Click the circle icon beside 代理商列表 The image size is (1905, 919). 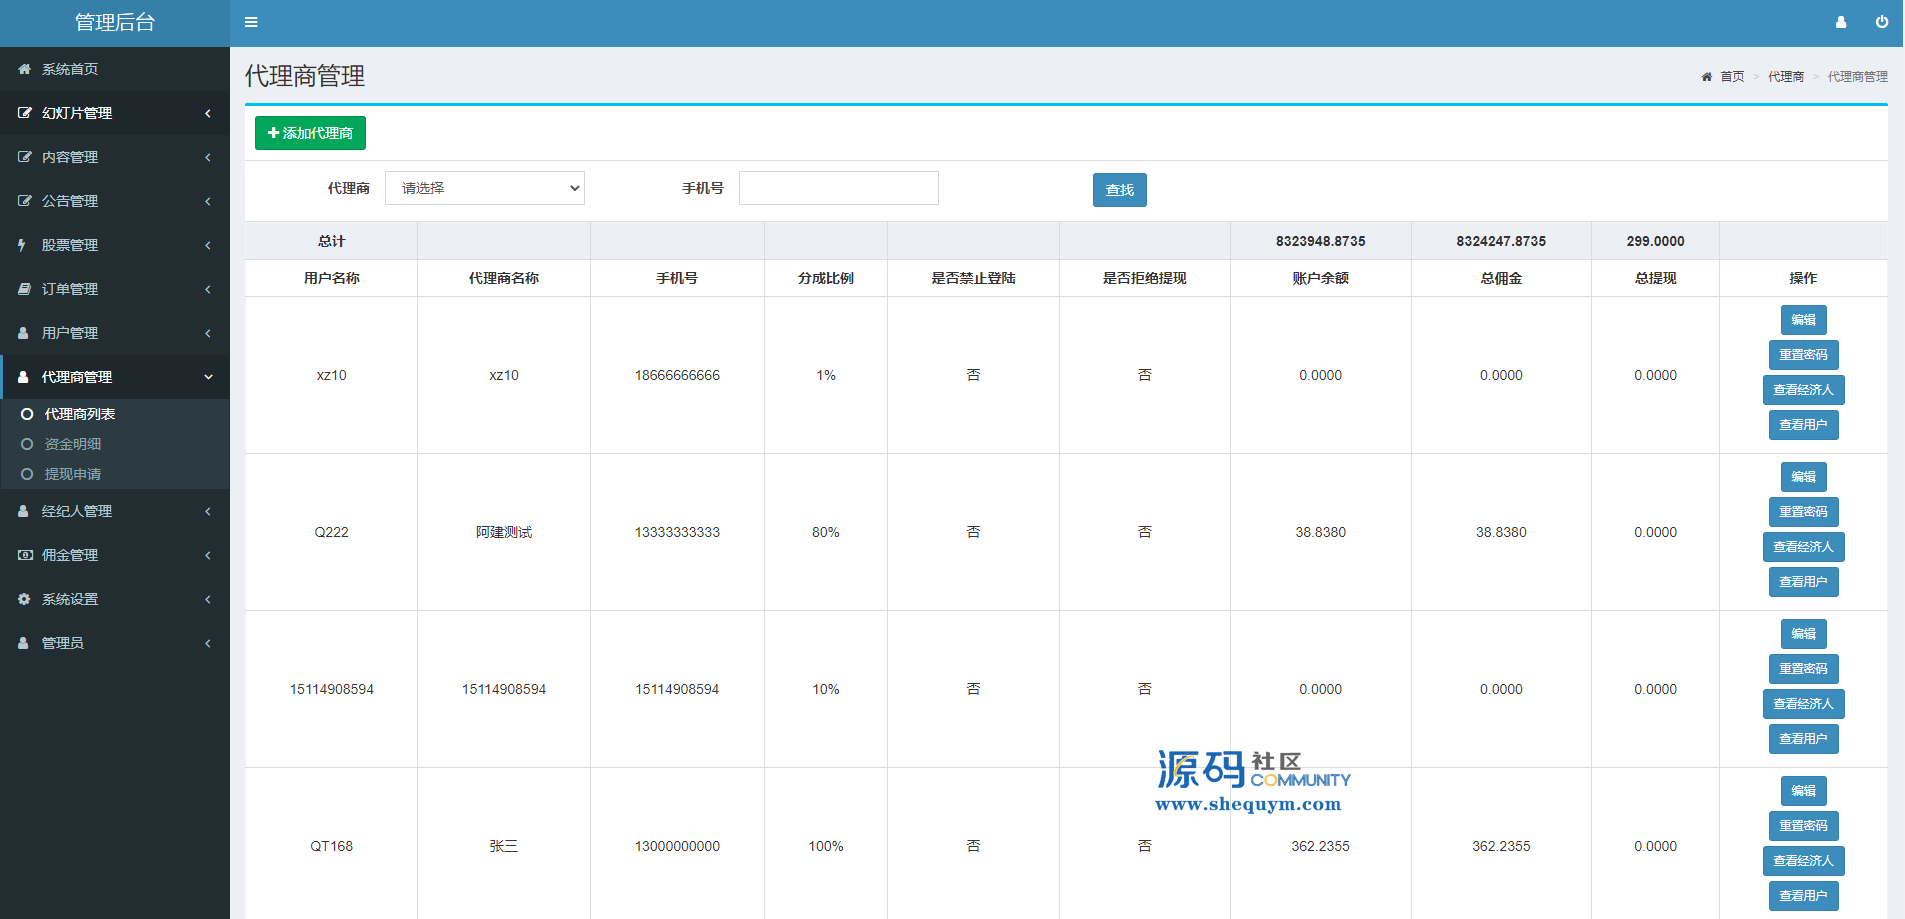tap(27, 414)
